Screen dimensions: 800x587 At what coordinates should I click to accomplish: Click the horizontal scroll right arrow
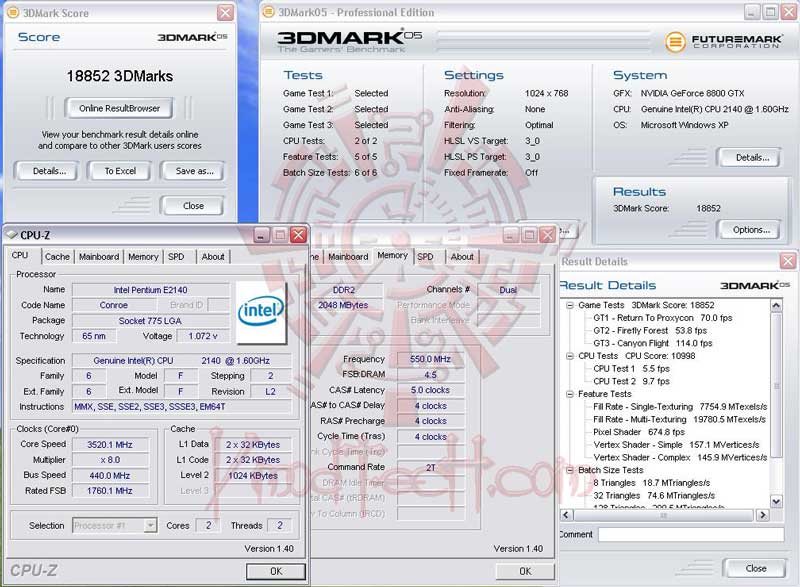[x=762, y=515]
